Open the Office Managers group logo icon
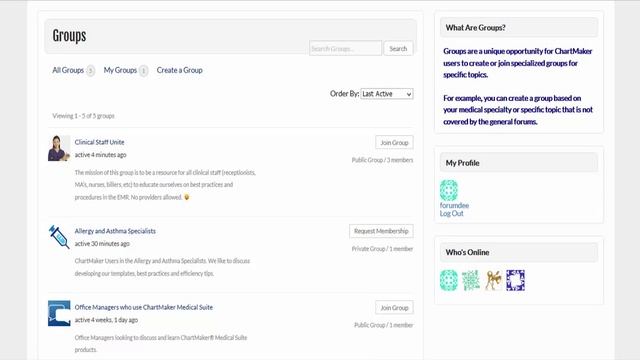The width and height of the screenshot is (640, 360). [x=59, y=313]
